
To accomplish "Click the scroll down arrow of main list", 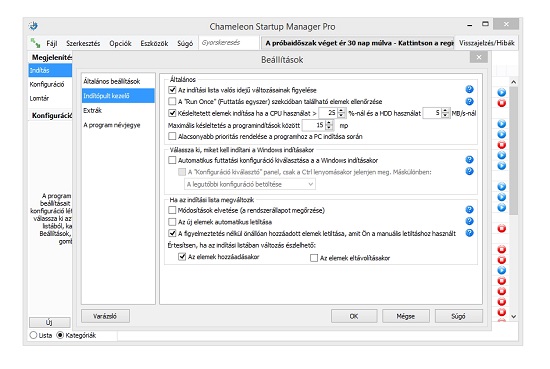I will [x=514, y=316].
